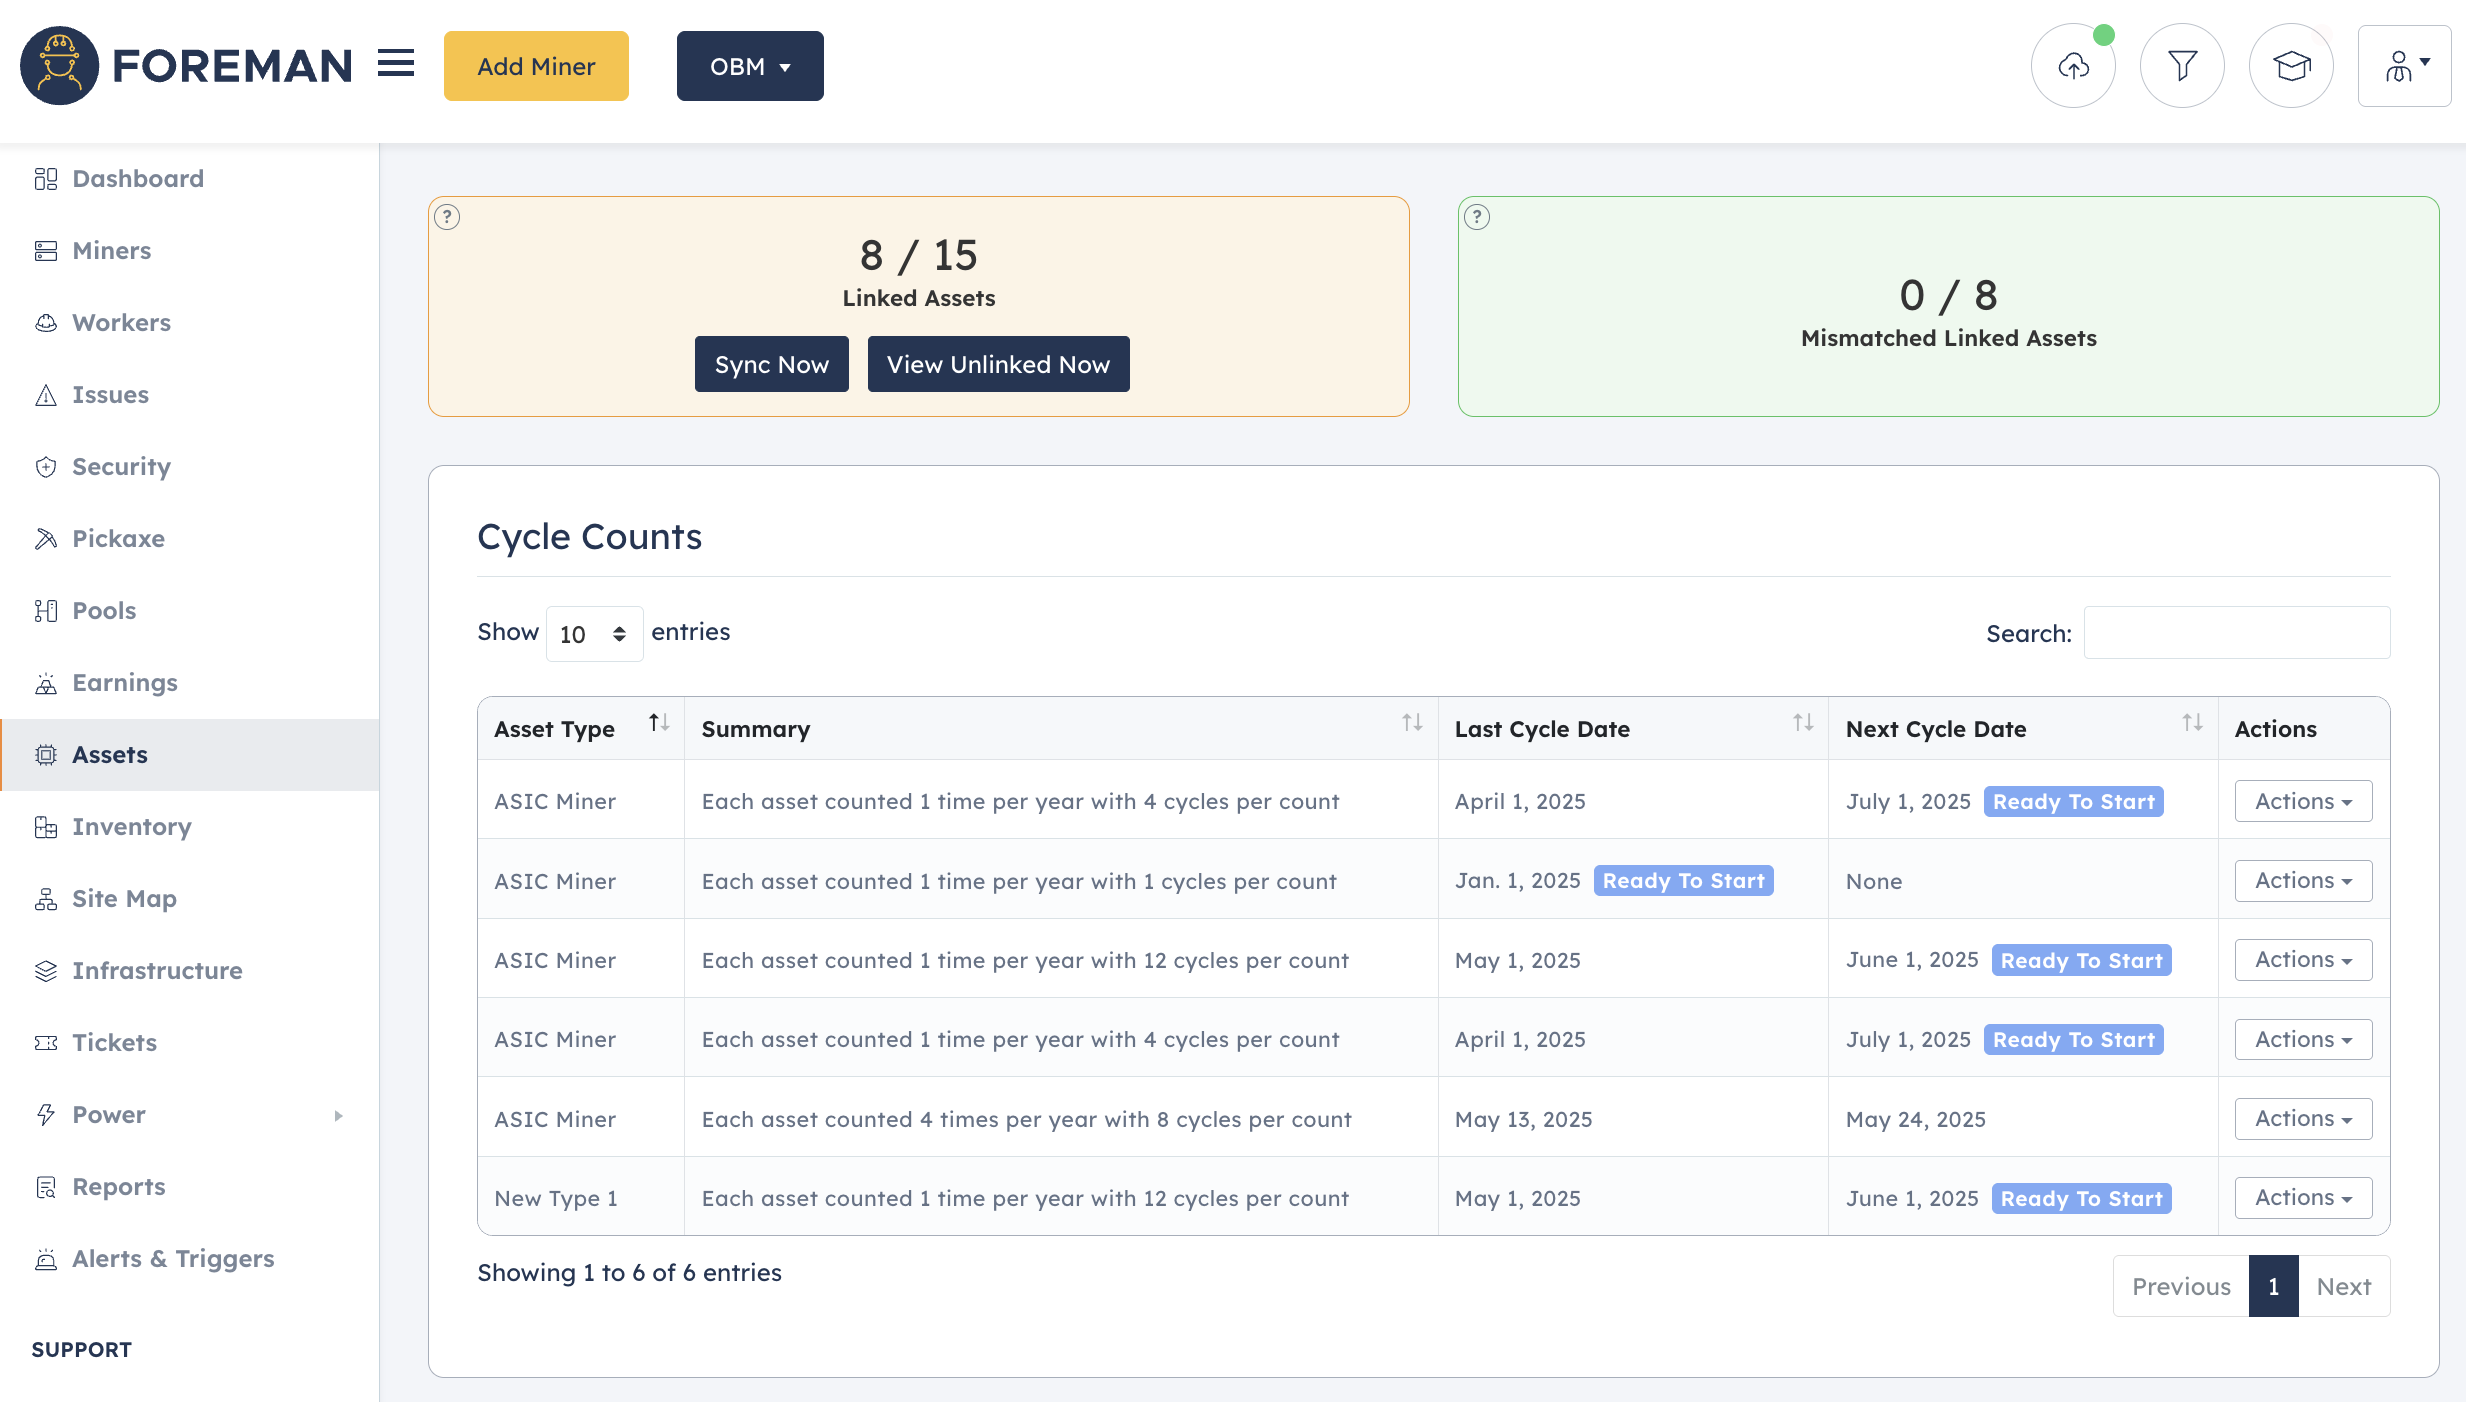This screenshot has width=2466, height=1402.
Task: Focus the Search input field
Action: (x=2237, y=633)
